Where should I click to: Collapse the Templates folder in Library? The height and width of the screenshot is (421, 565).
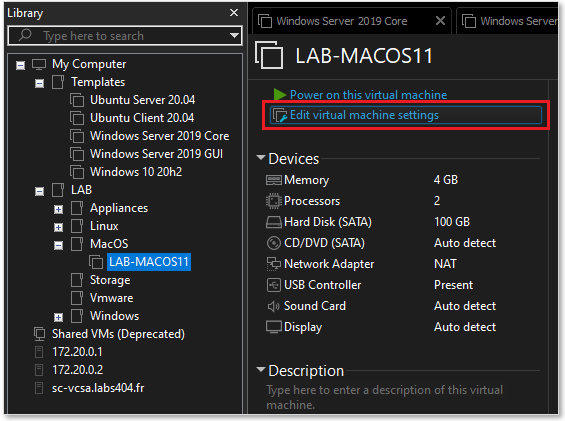click(39, 84)
